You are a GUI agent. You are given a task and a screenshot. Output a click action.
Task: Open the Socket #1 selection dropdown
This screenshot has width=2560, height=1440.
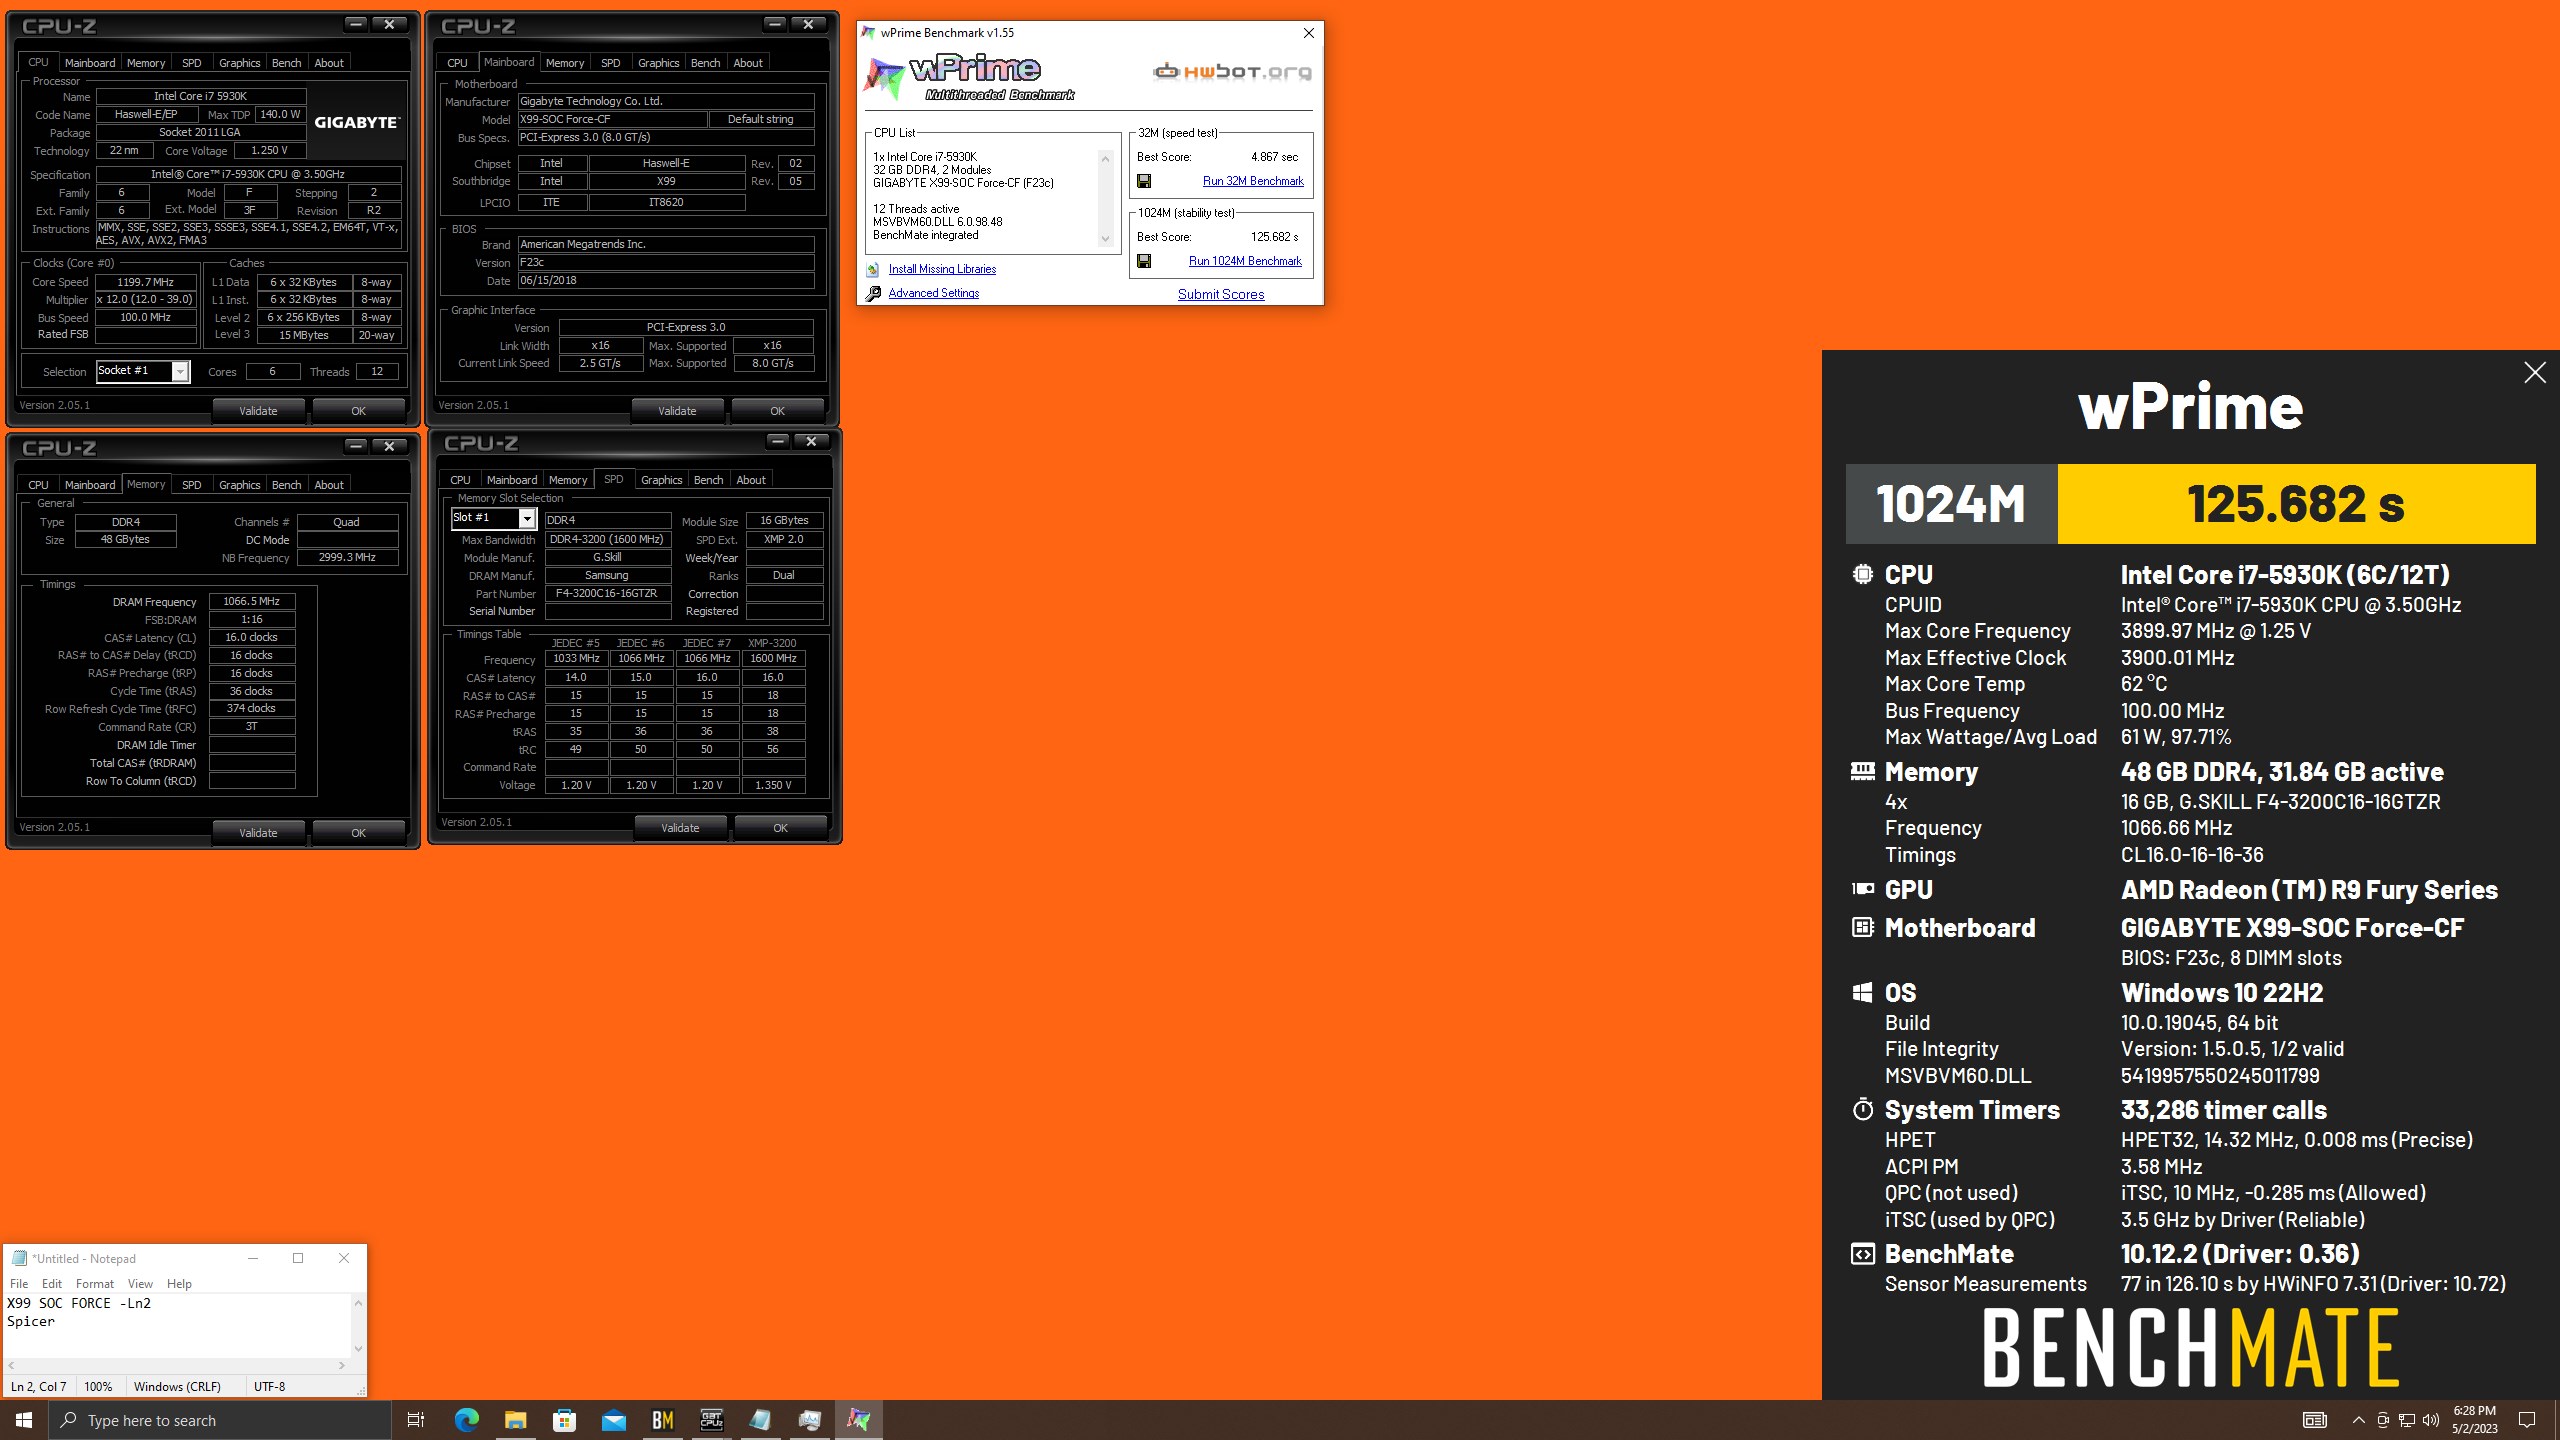[180, 372]
